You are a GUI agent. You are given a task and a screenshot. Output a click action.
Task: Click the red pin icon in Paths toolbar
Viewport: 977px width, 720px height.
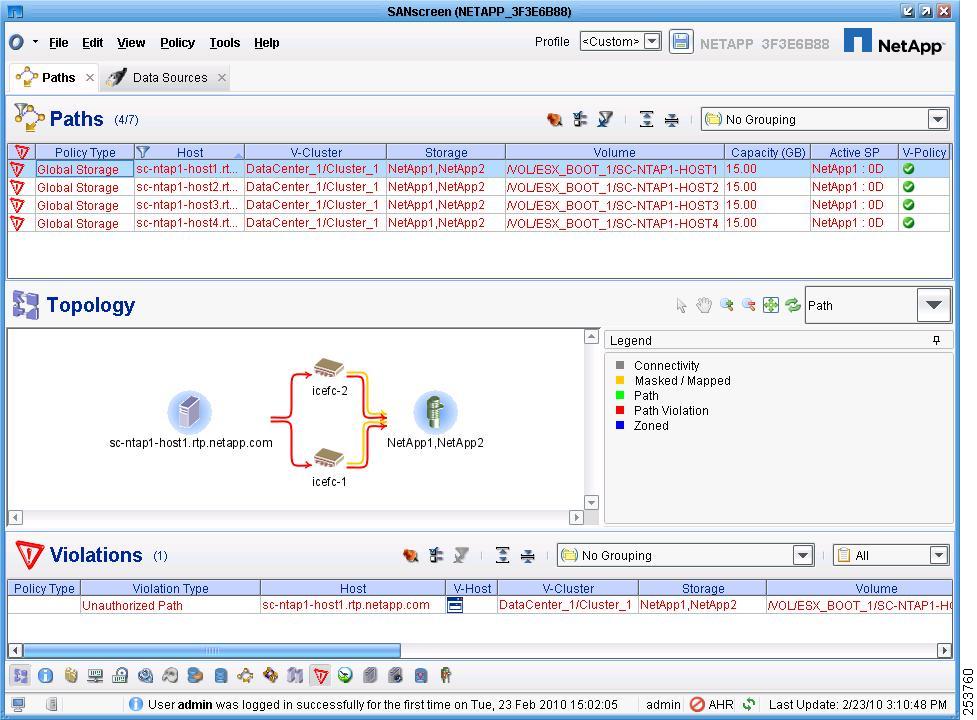point(554,119)
